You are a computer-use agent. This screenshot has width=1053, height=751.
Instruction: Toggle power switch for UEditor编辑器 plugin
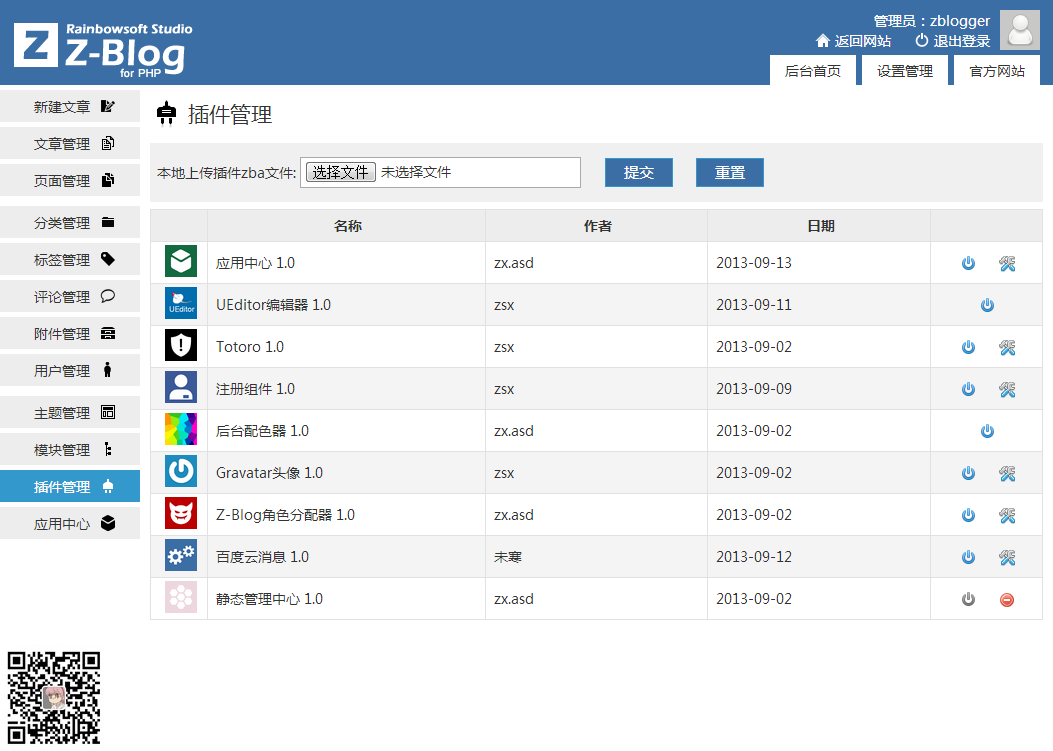(x=987, y=305)
